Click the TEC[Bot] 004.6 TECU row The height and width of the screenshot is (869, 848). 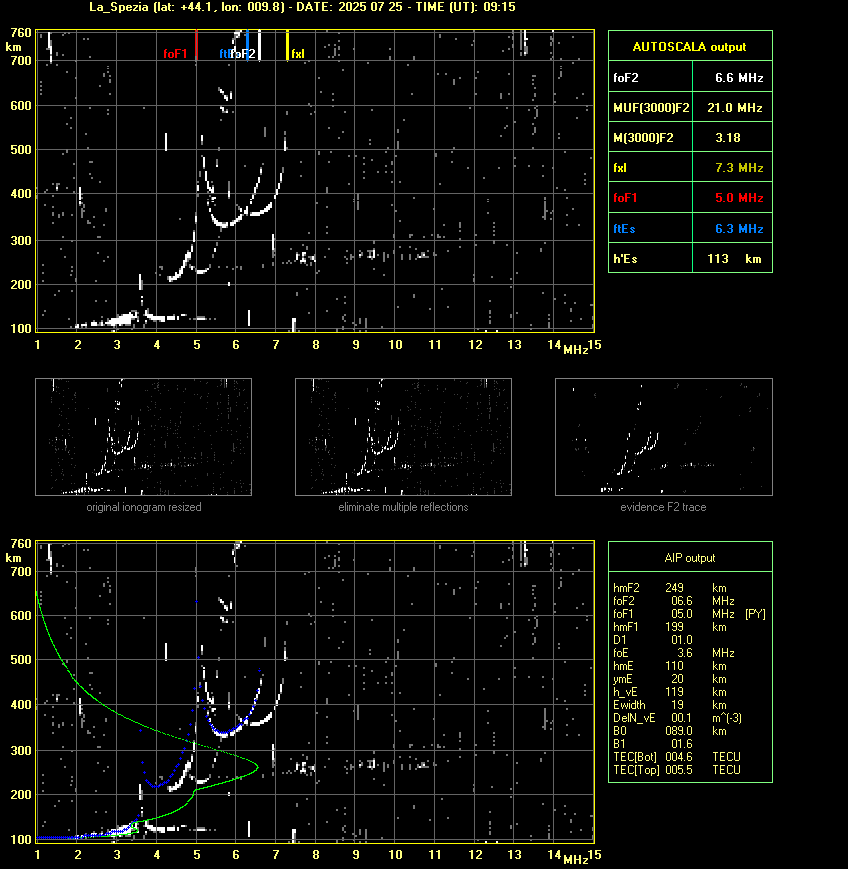click(677, 756)
